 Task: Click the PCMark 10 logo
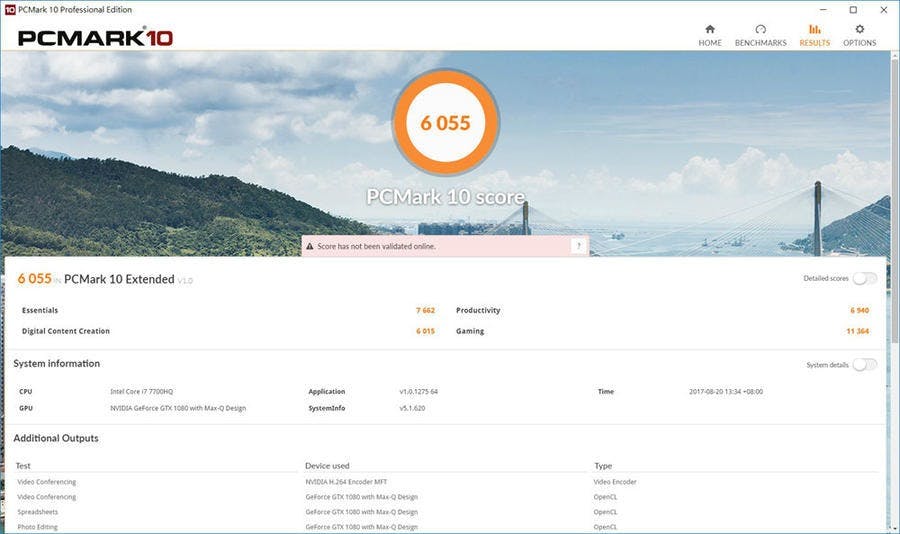(95, 38)
